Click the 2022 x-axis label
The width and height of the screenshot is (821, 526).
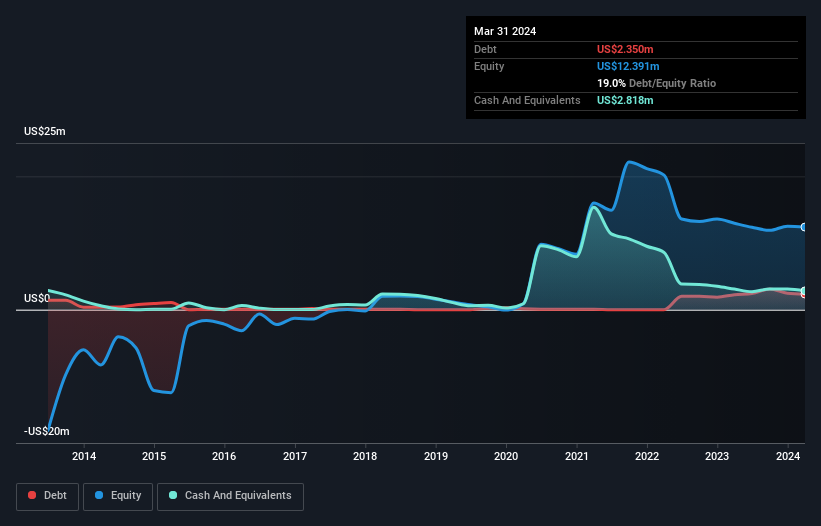(647, 456)
